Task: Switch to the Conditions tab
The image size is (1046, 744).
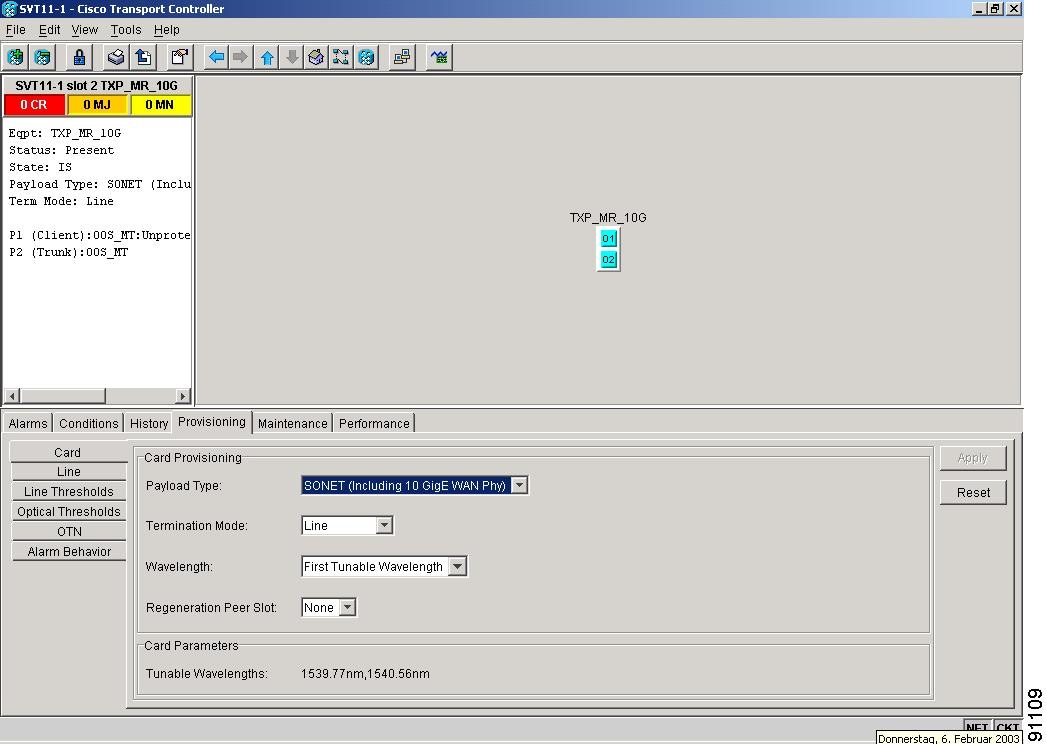Action: pos(89,424)
